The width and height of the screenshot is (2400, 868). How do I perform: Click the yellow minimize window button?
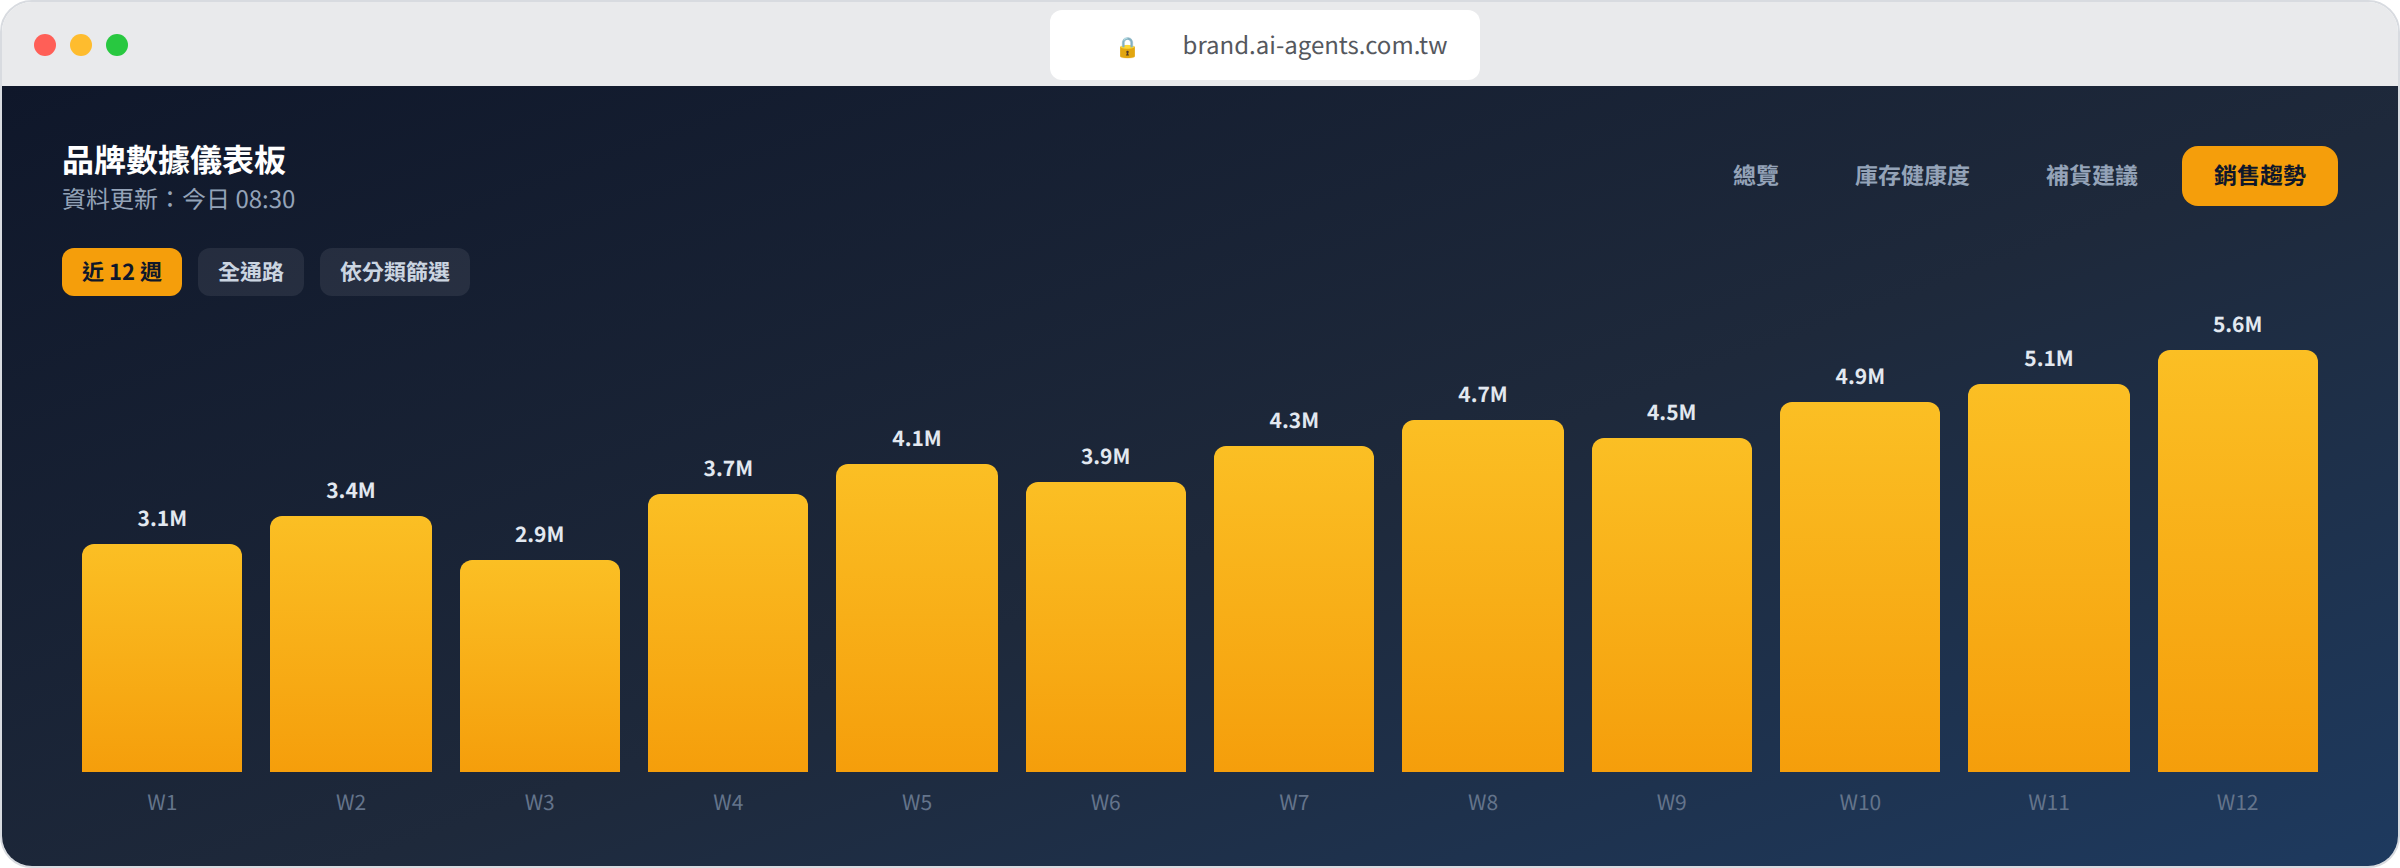pyautogui.click(x=81, y=45)
